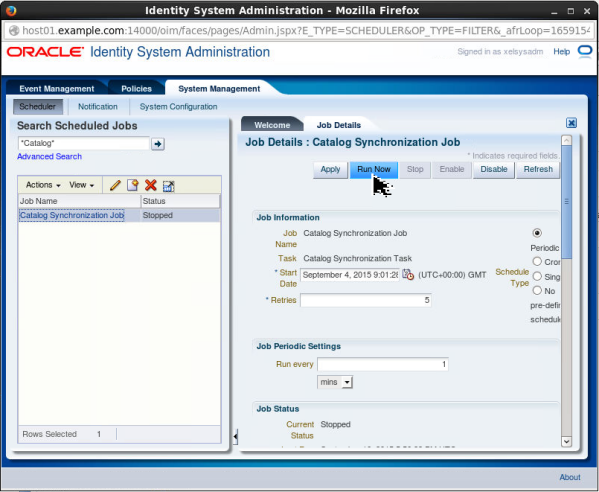Switch to the Welcome tab
Screen dimensions: 599x492
[x=272, y=125]
